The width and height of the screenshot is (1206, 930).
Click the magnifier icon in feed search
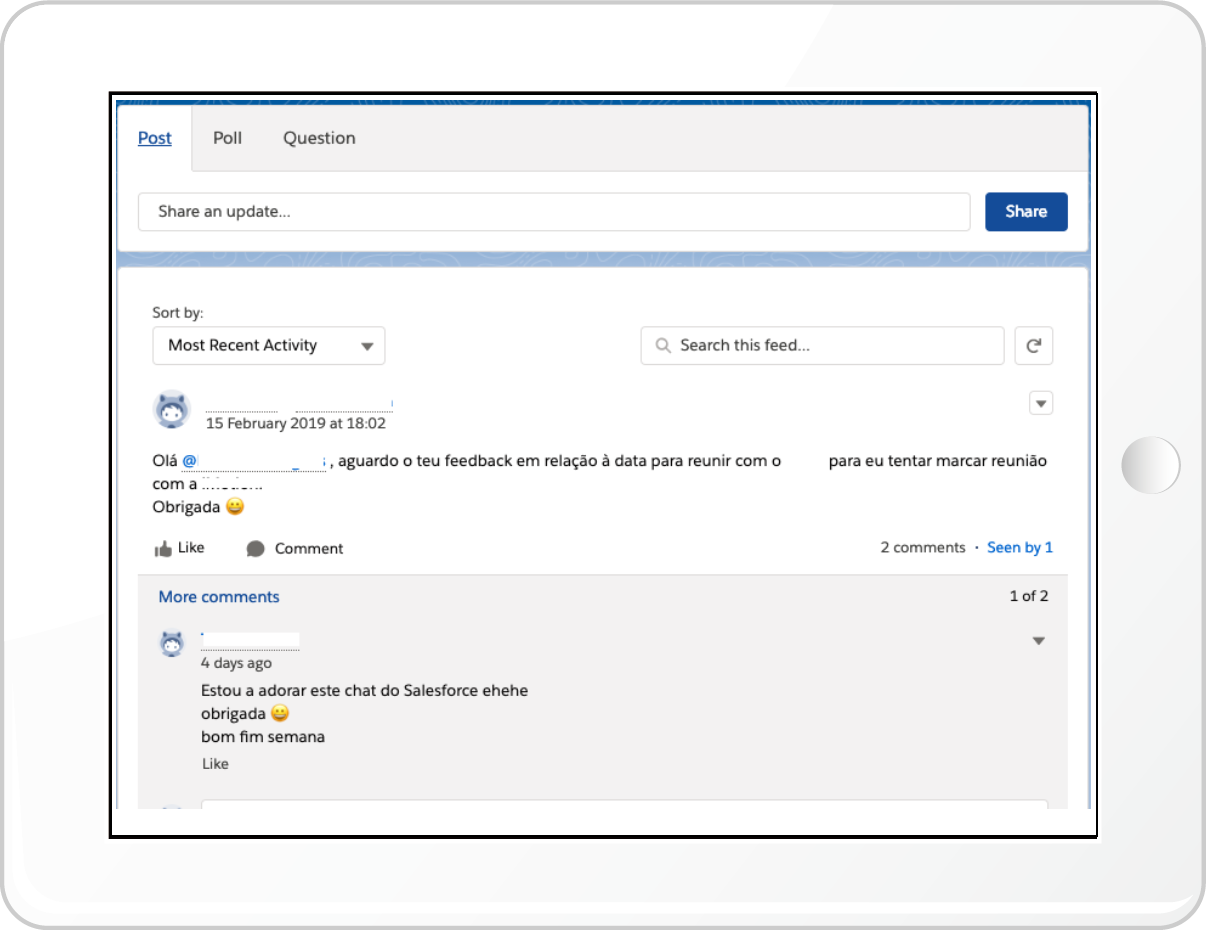[662, 346]
